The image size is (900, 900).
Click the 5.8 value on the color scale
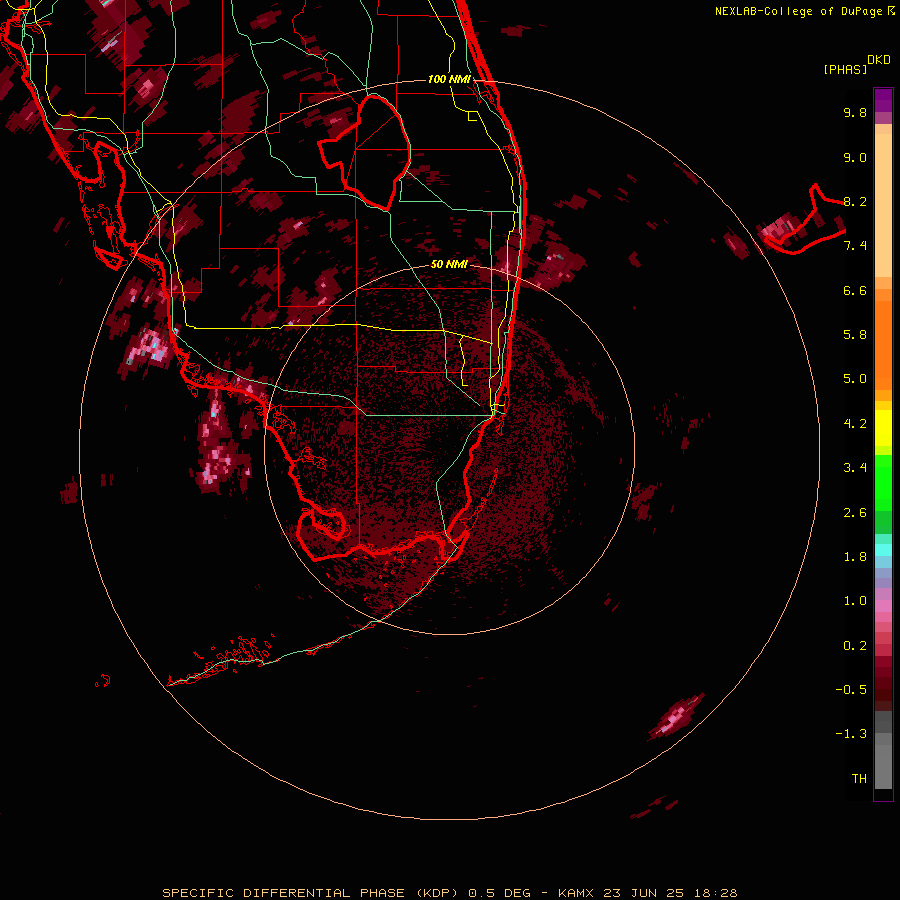tap(855, 335)
